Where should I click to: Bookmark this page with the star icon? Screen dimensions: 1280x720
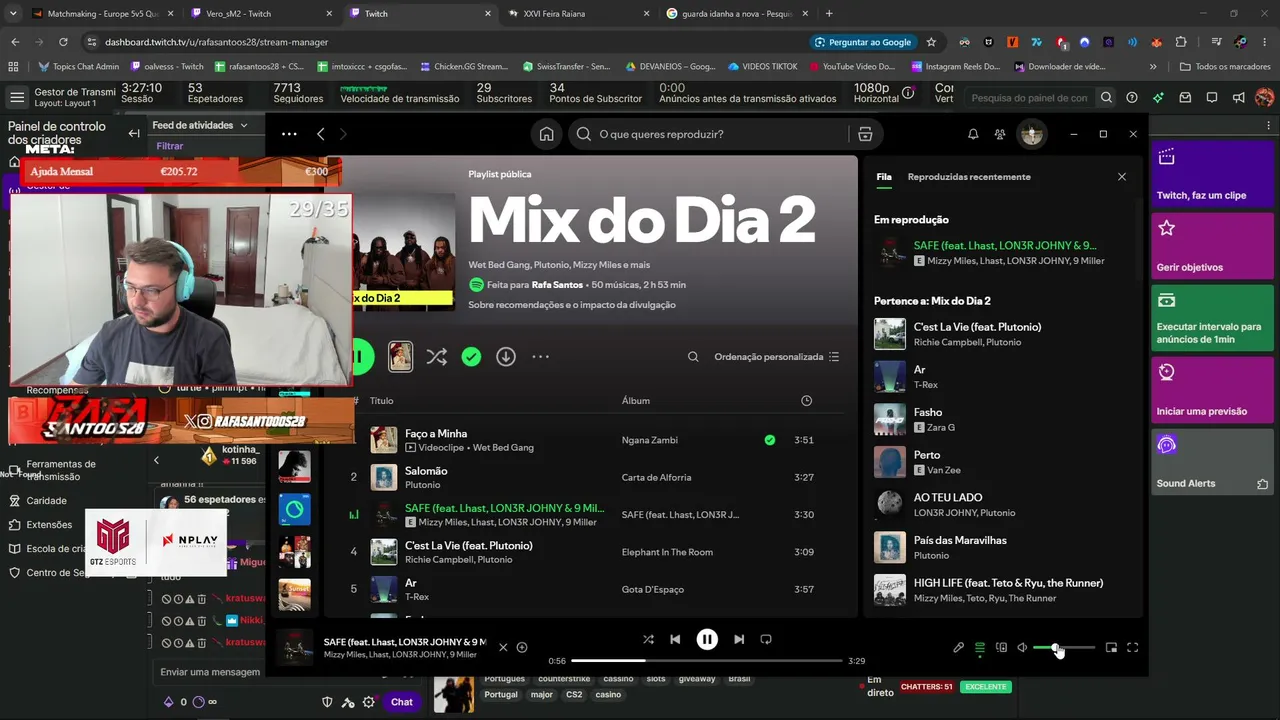931,42
